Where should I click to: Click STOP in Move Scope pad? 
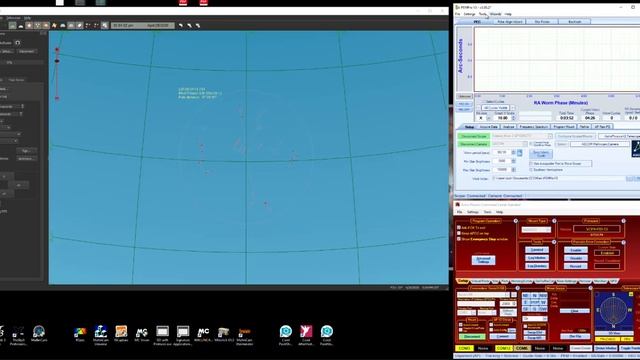(535, 302)
